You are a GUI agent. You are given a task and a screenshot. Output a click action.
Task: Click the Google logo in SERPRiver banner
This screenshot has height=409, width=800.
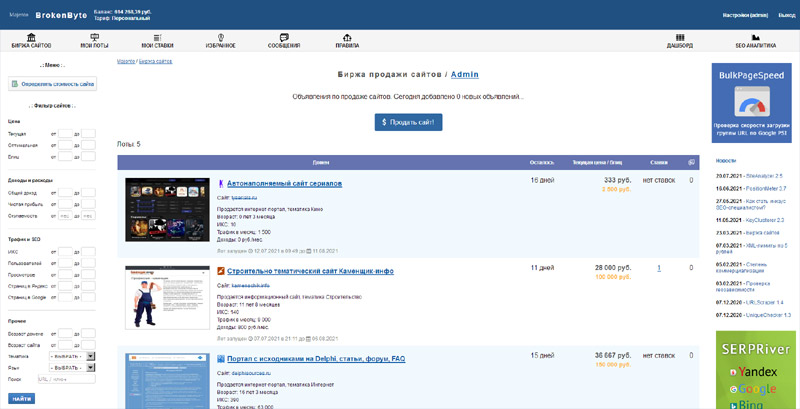coord(753,389)
